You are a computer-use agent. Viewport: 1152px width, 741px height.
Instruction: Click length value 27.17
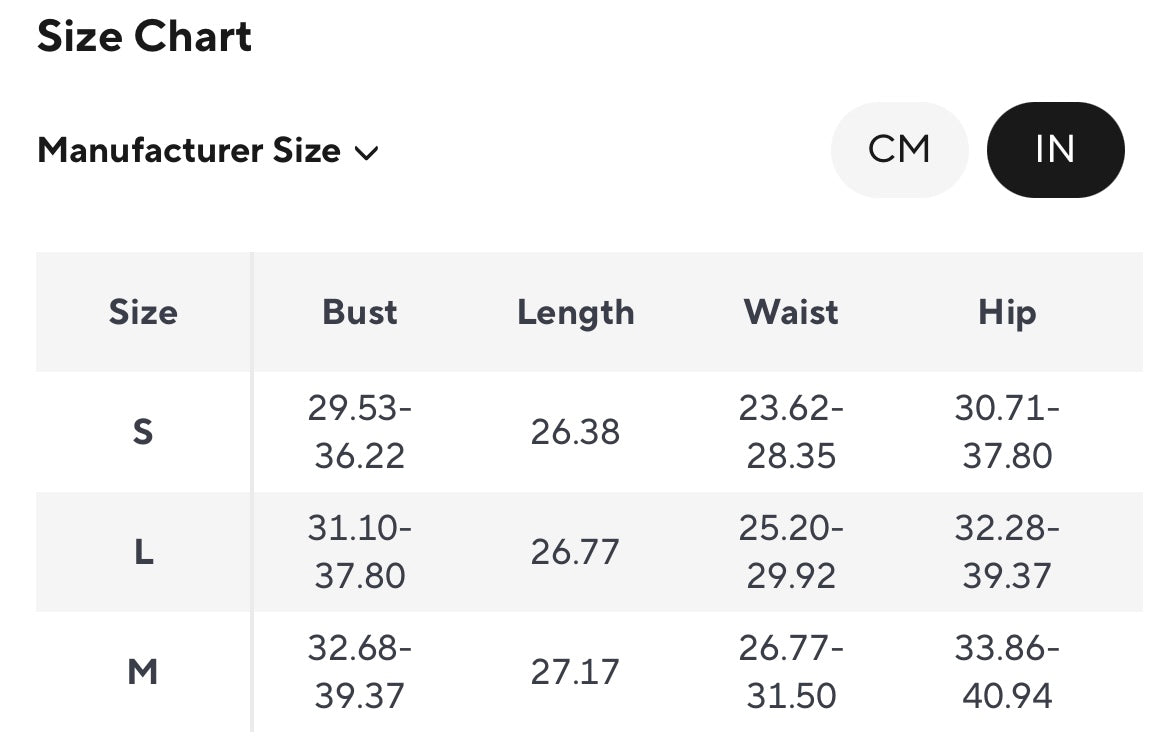click(x=575, y=672)
